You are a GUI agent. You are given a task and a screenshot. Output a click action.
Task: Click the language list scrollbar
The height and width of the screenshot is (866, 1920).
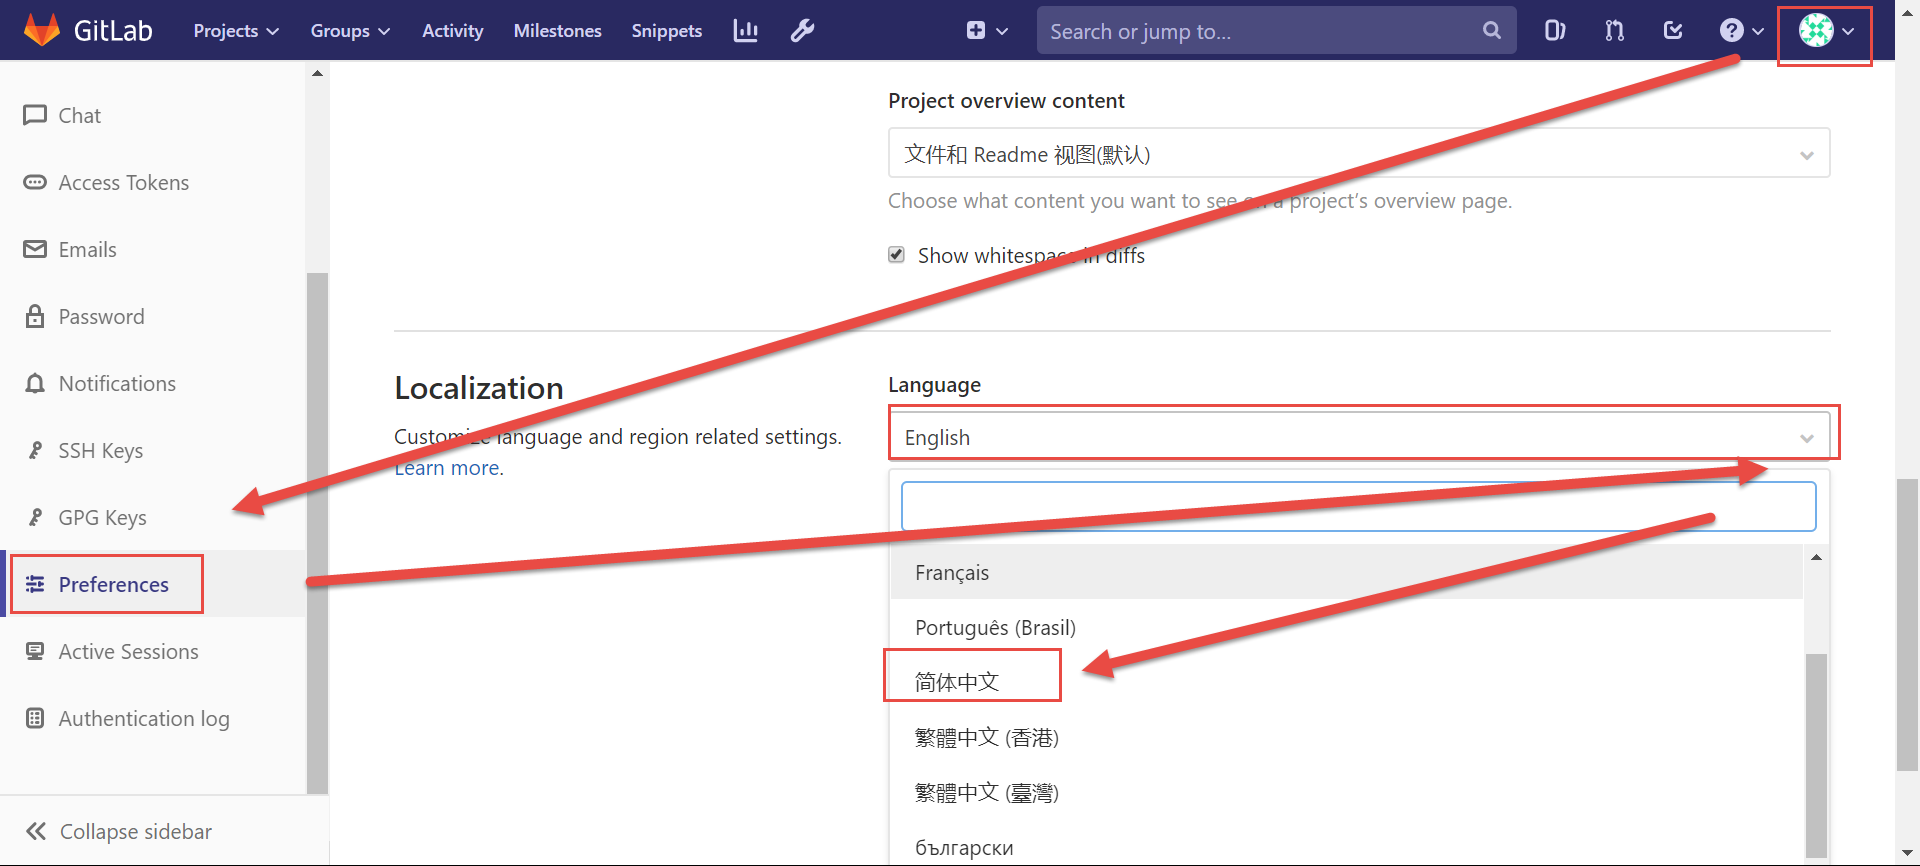click(1816, 750)
